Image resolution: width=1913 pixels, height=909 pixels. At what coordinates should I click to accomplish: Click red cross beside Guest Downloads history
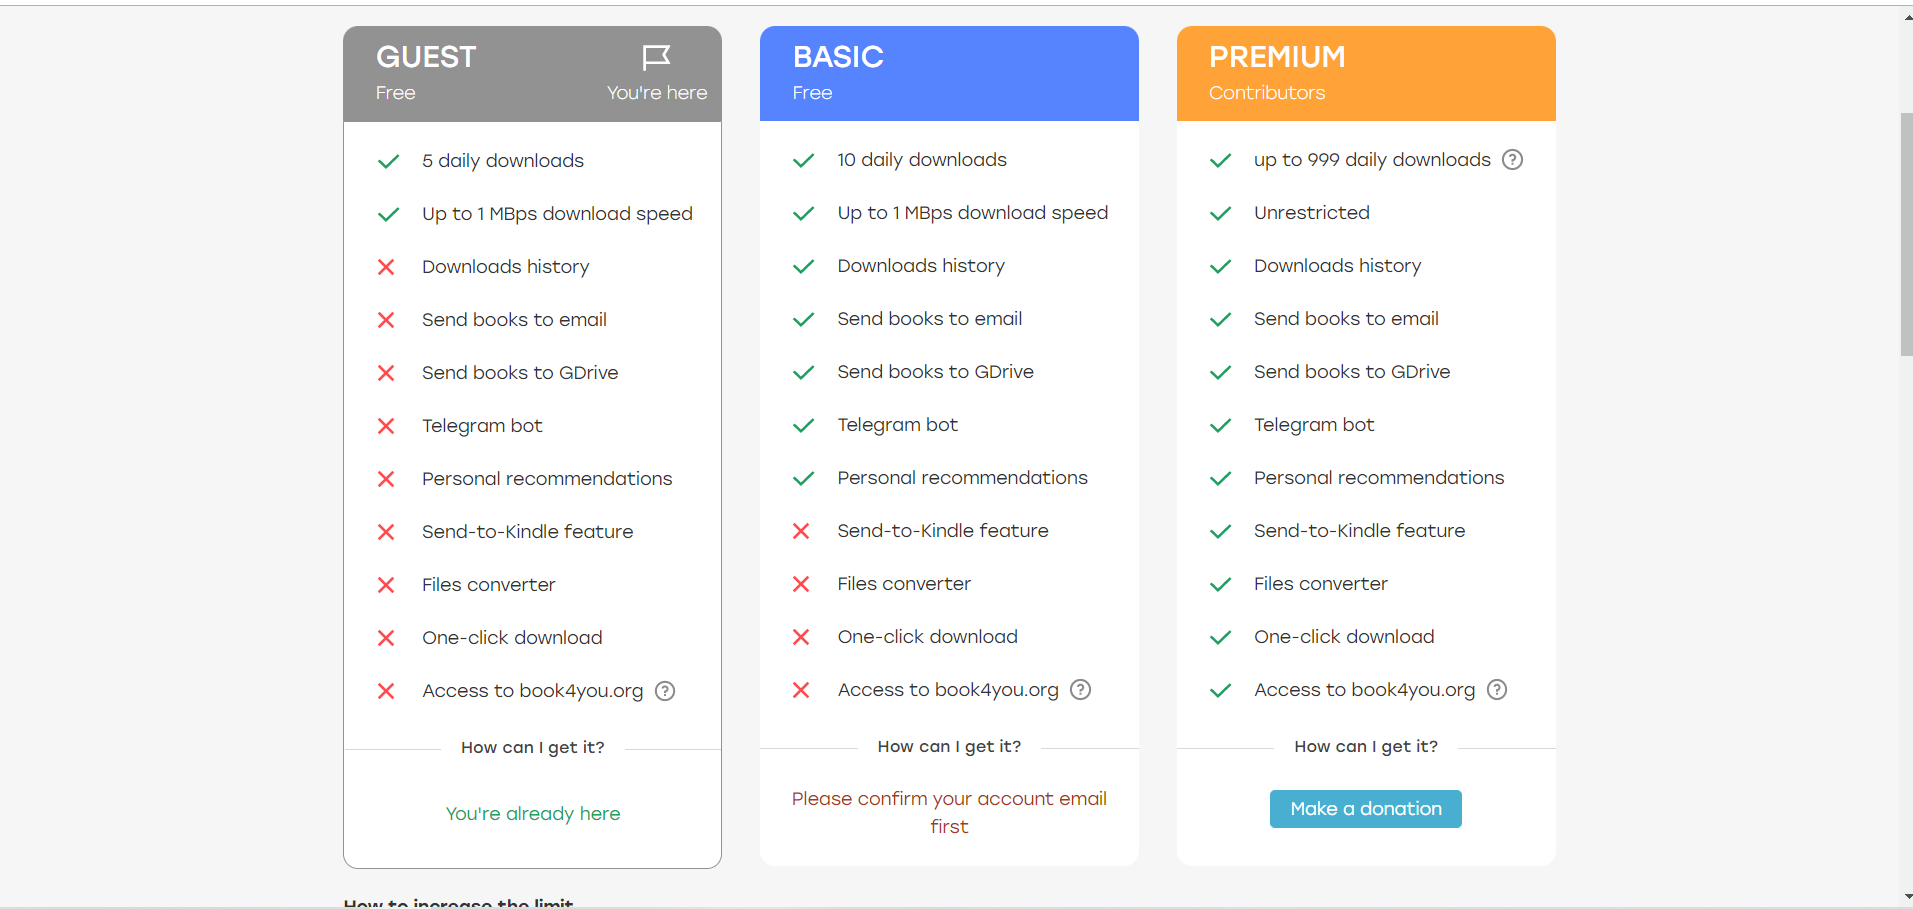tap(386, 267)
